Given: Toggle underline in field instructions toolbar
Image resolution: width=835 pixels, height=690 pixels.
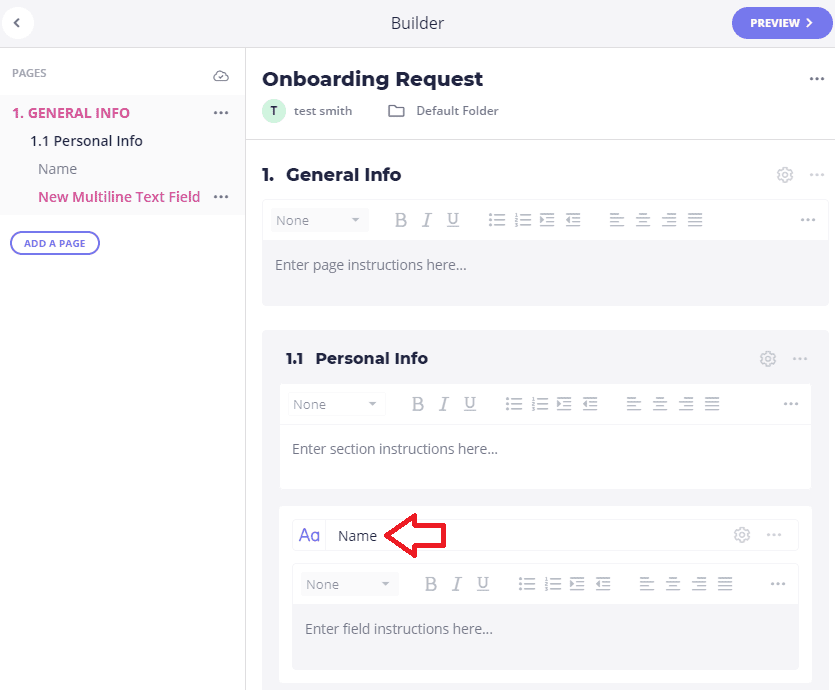Looking at the screenshot, I should (483, 584).
